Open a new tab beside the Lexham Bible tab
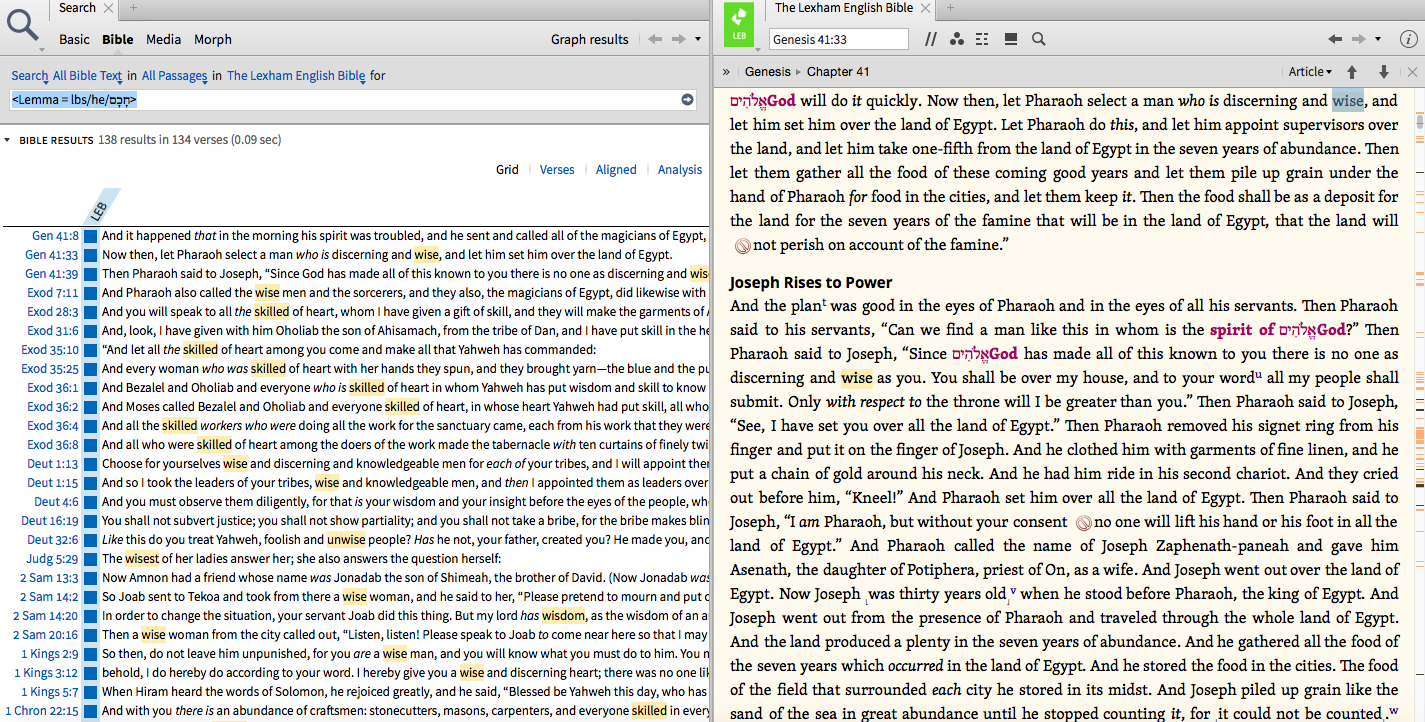1425x722 pixels. pyautogui.click(x=951, y=8)
